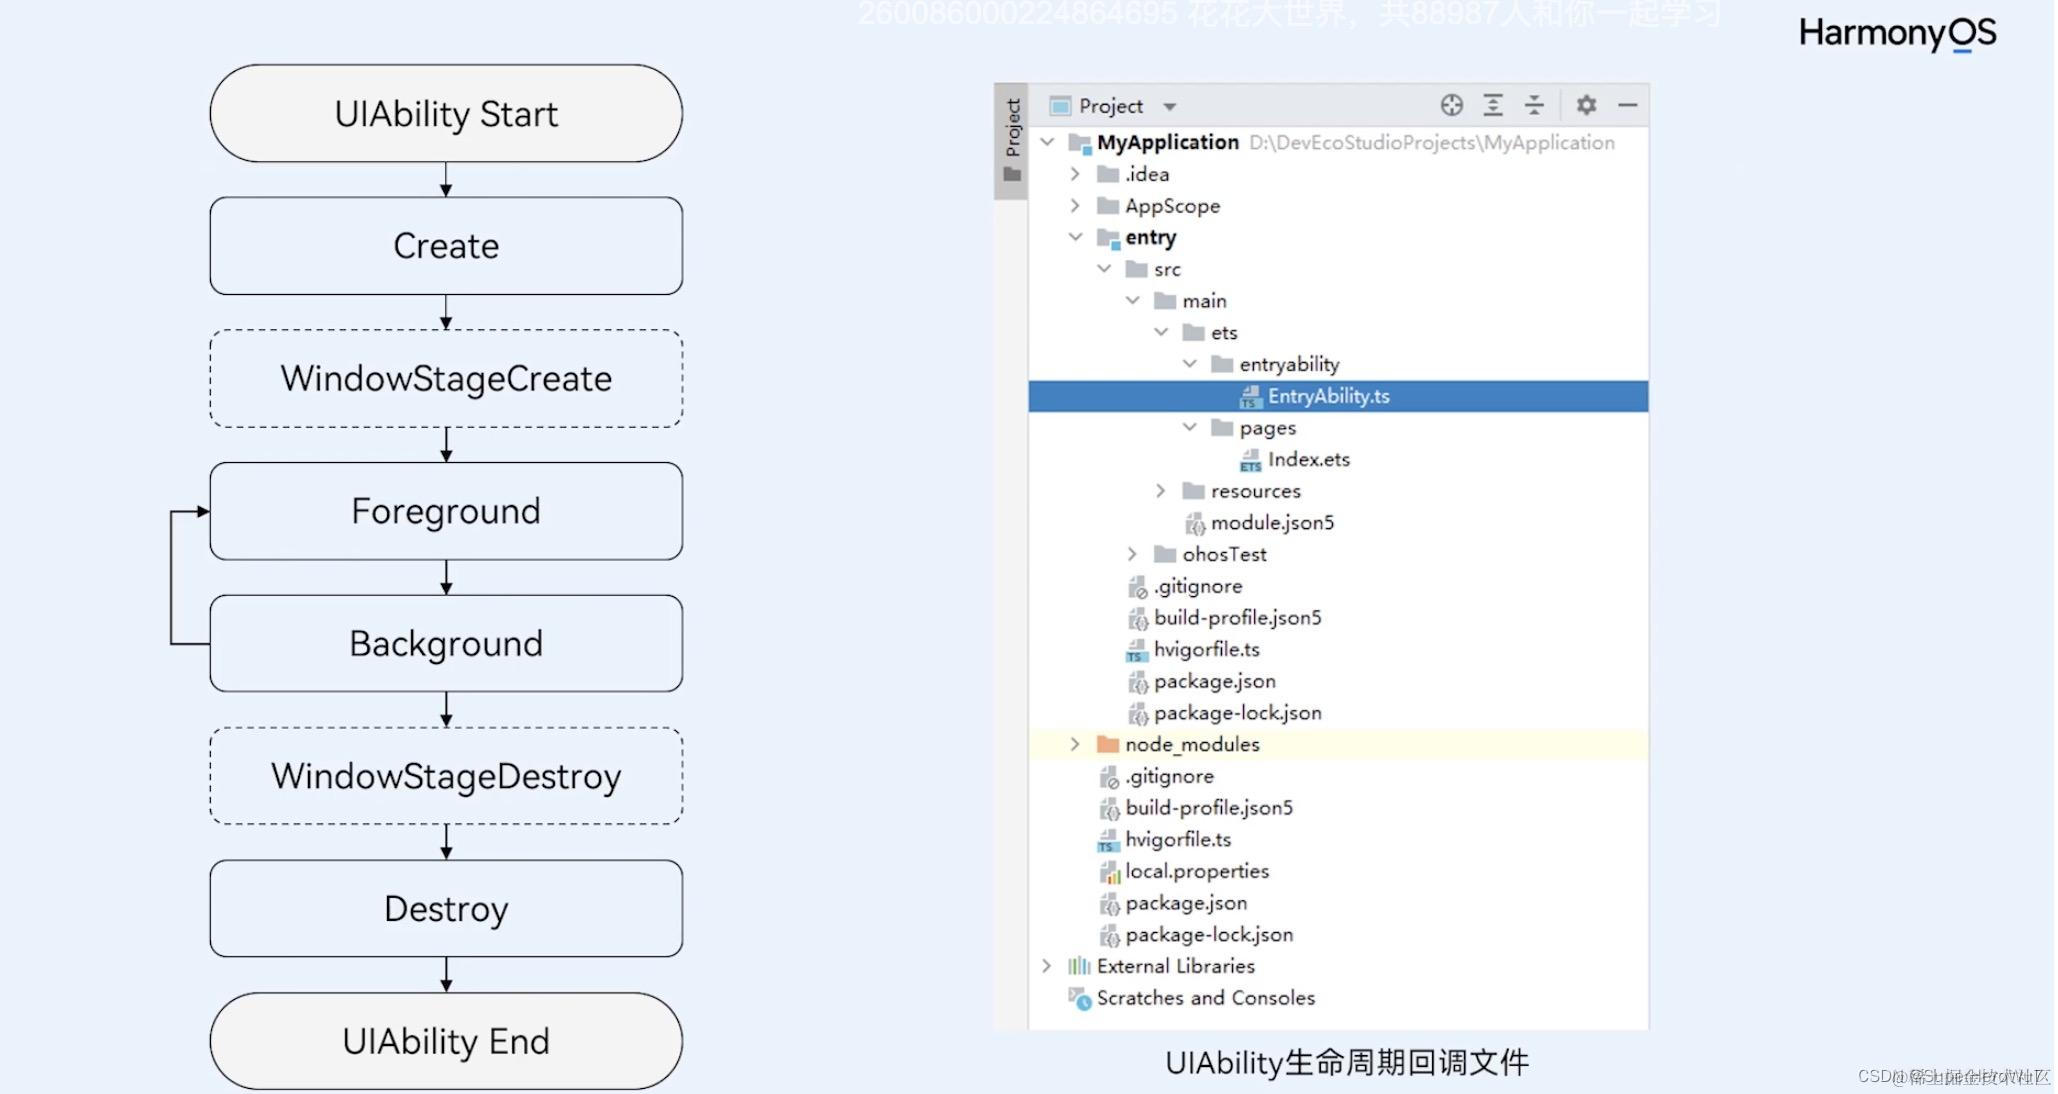Open Project panel settings gear
This screenshot has width=2058, height=1094.
(x=1586, y=105)
